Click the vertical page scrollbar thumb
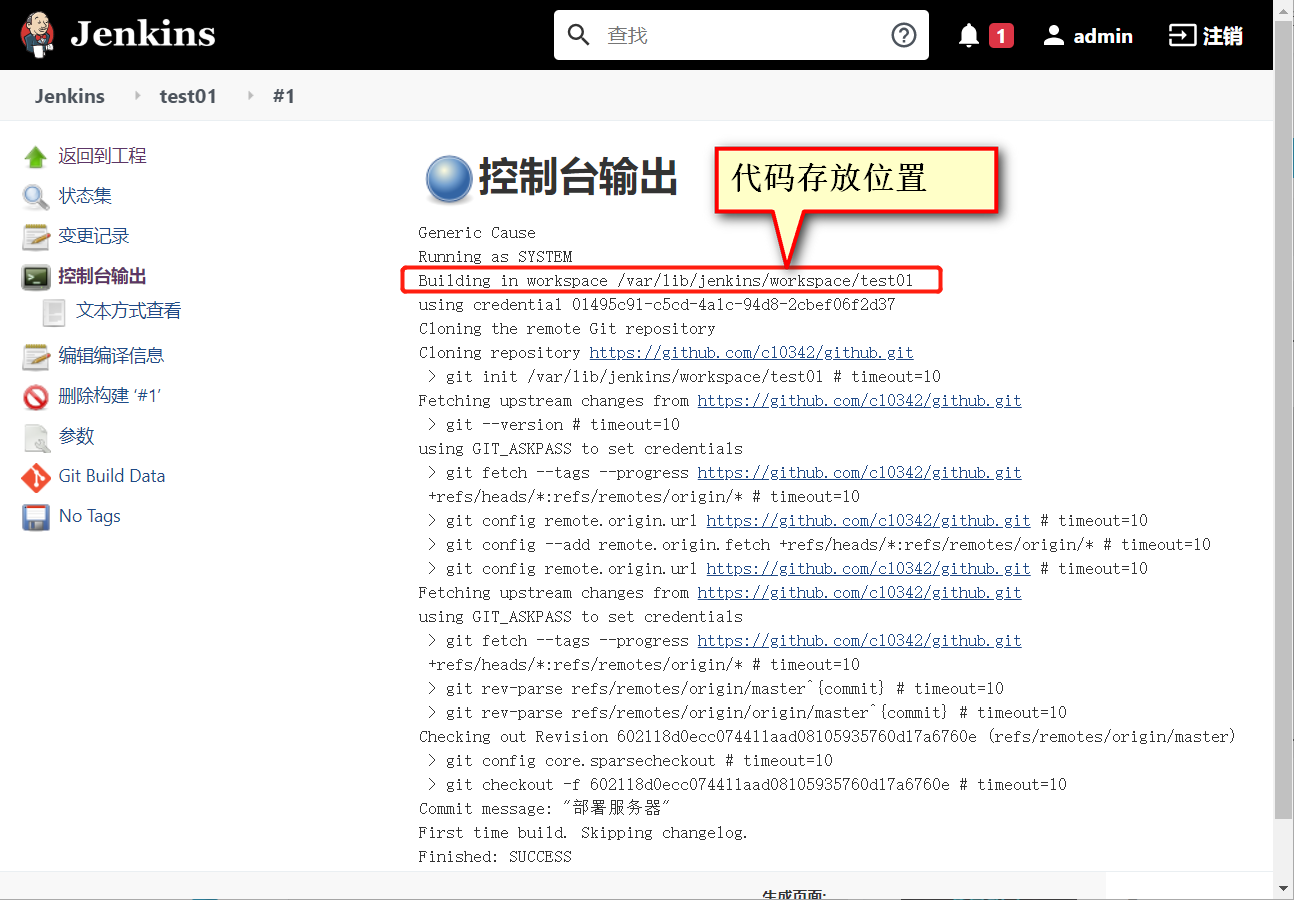 1284,420
